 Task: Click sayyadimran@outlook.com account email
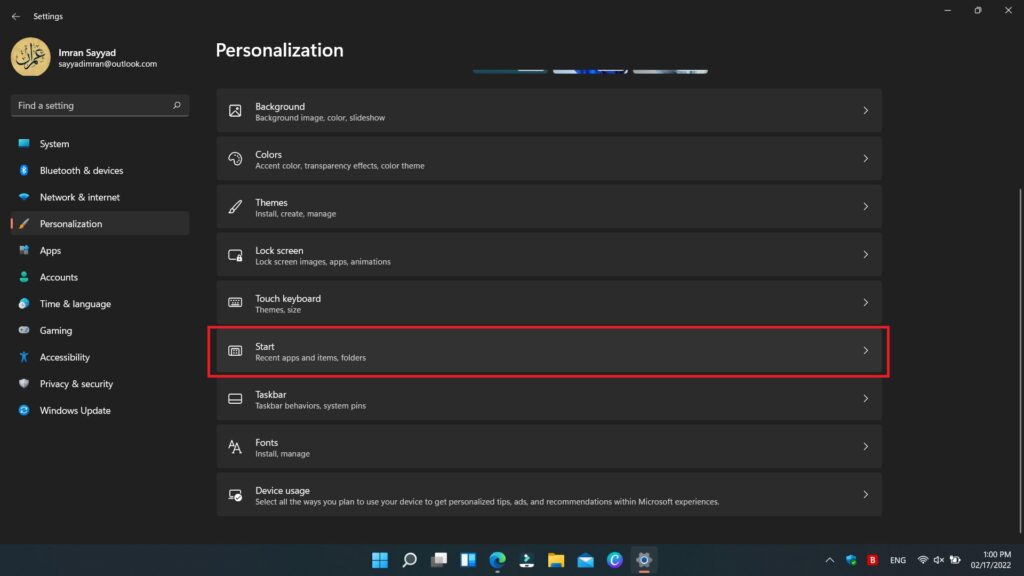[x=108, y=64]
